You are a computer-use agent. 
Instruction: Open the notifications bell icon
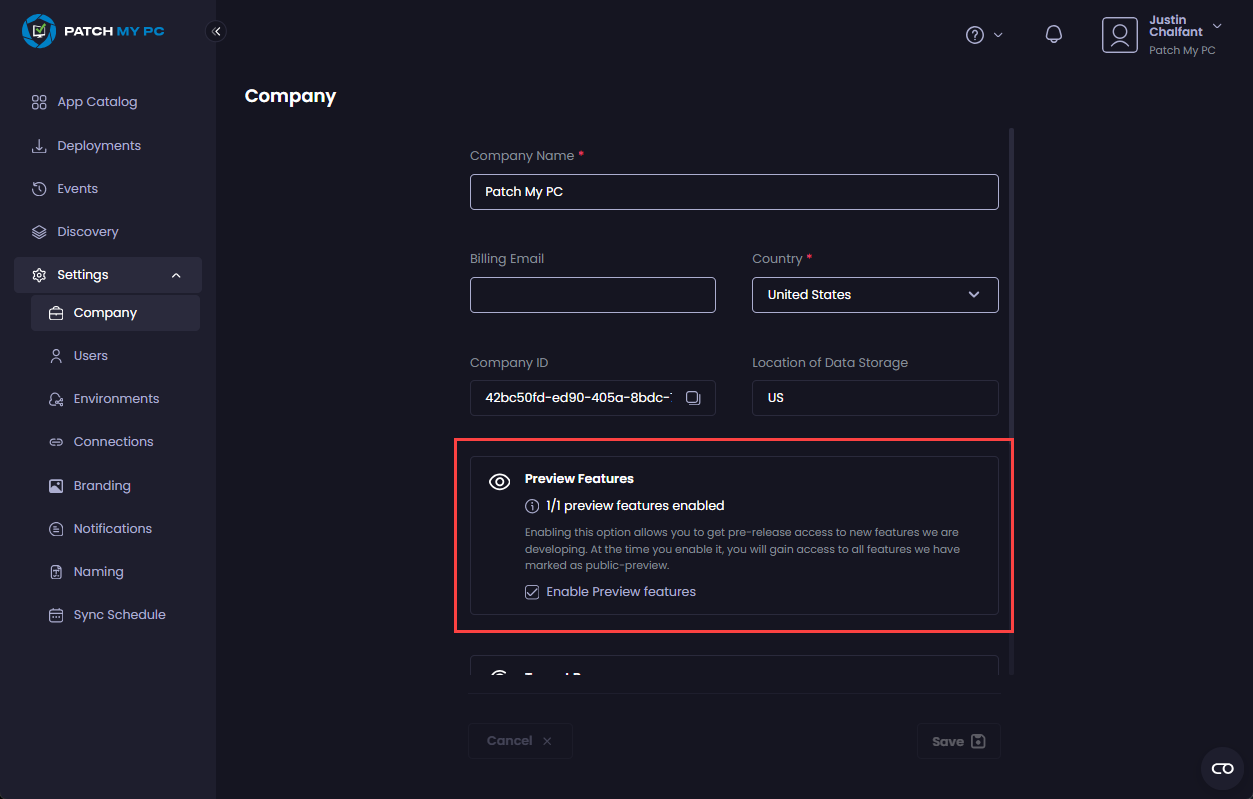coord(1053,35)
